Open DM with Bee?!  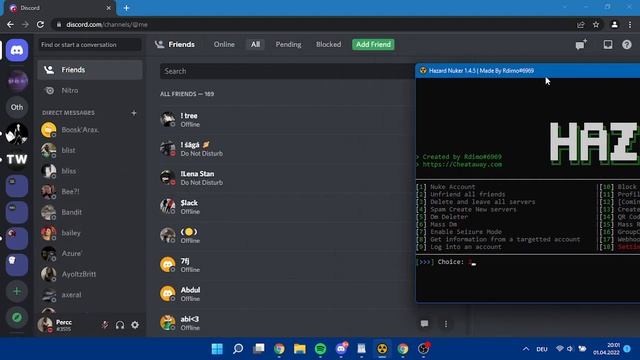coord(90,191)
